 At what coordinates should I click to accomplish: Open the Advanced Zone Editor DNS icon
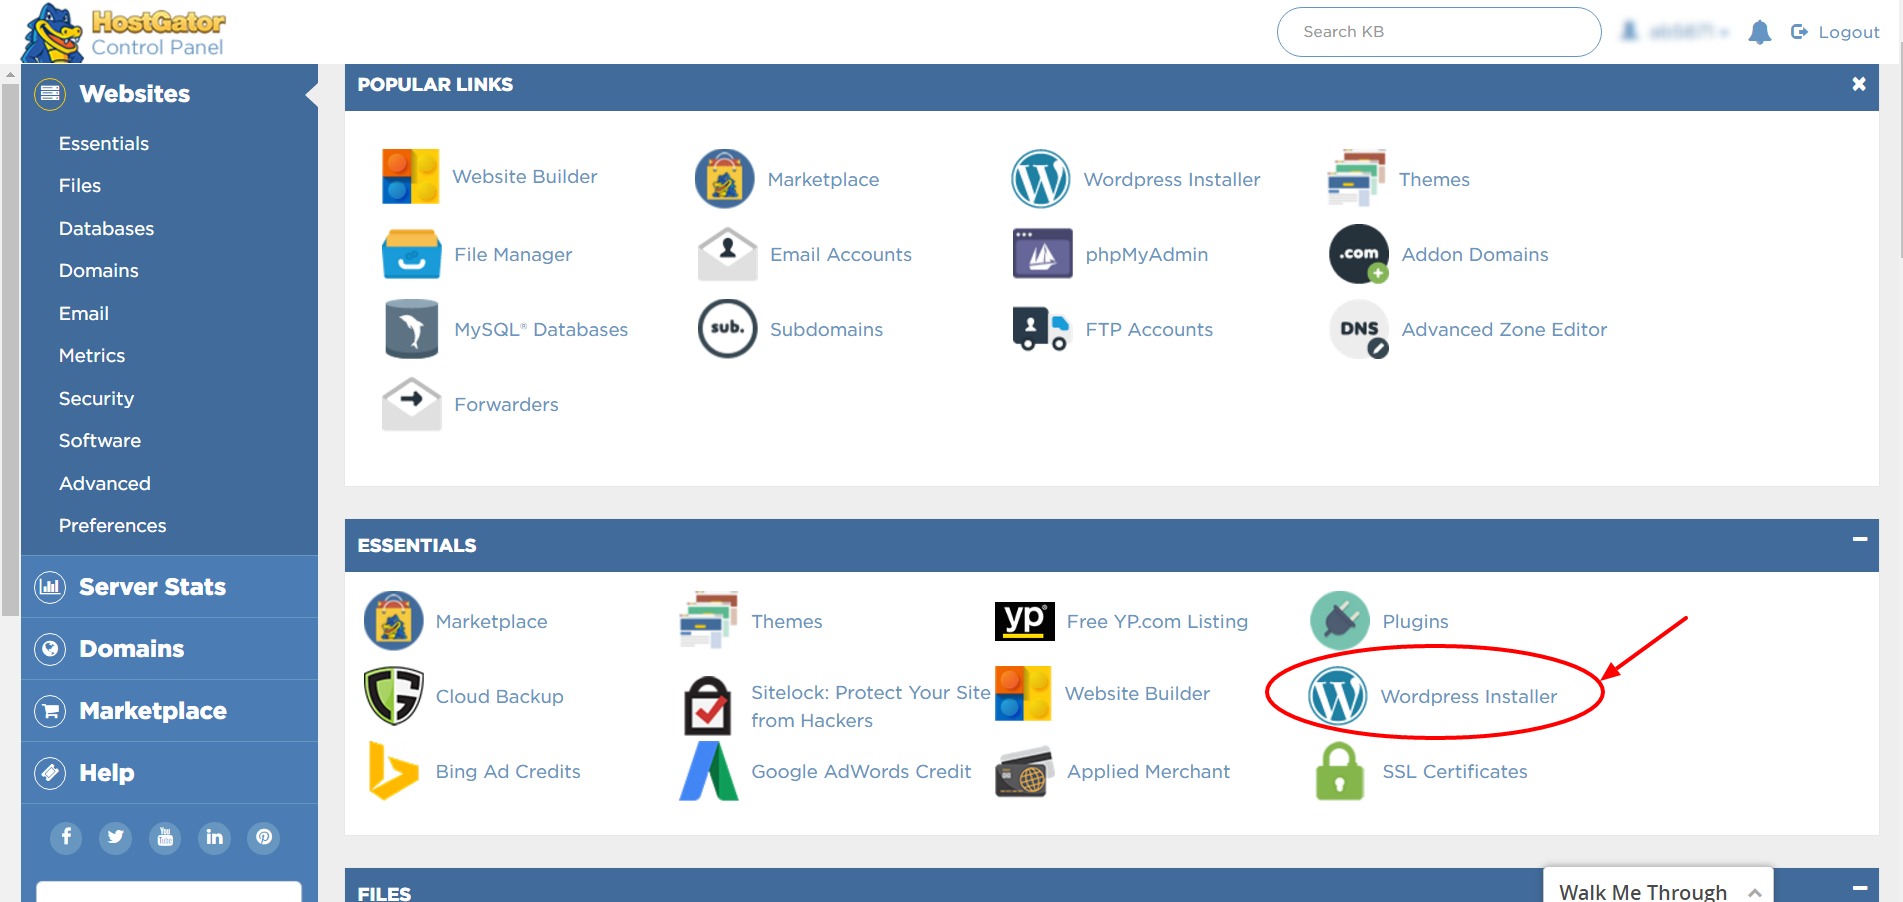pyautogui.click(x=1358, y=329)
